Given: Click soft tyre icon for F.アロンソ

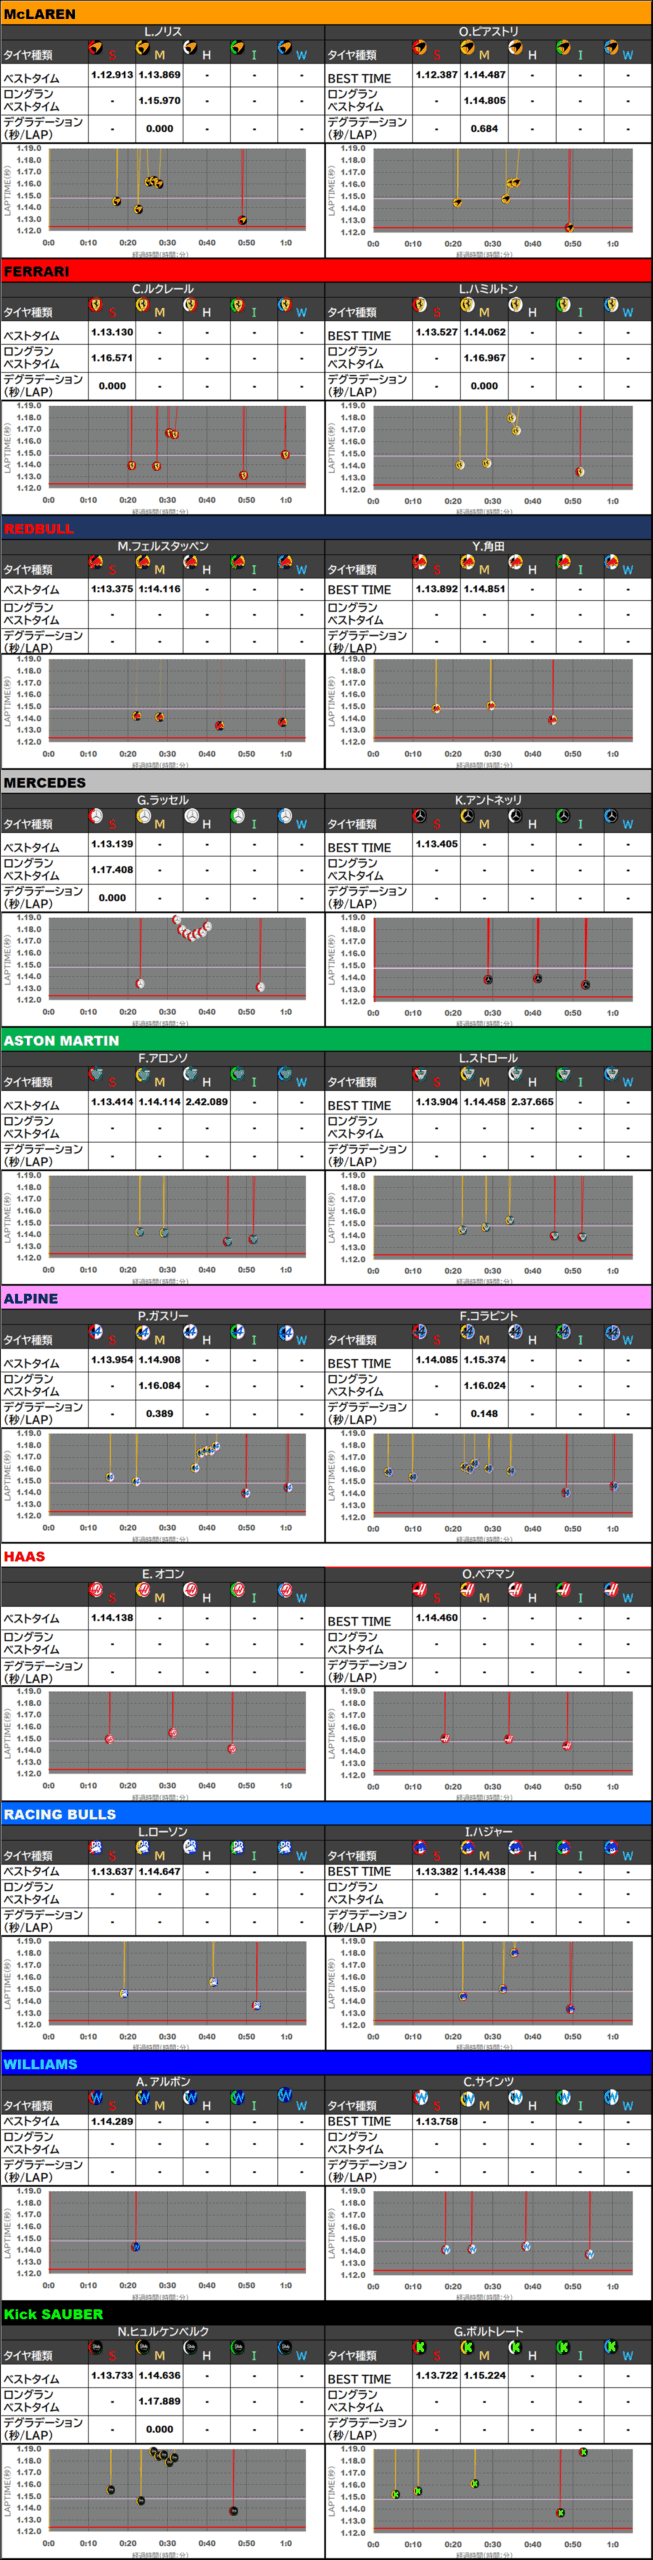Looking at the screenshot, I should click(x=96, y=1075).
